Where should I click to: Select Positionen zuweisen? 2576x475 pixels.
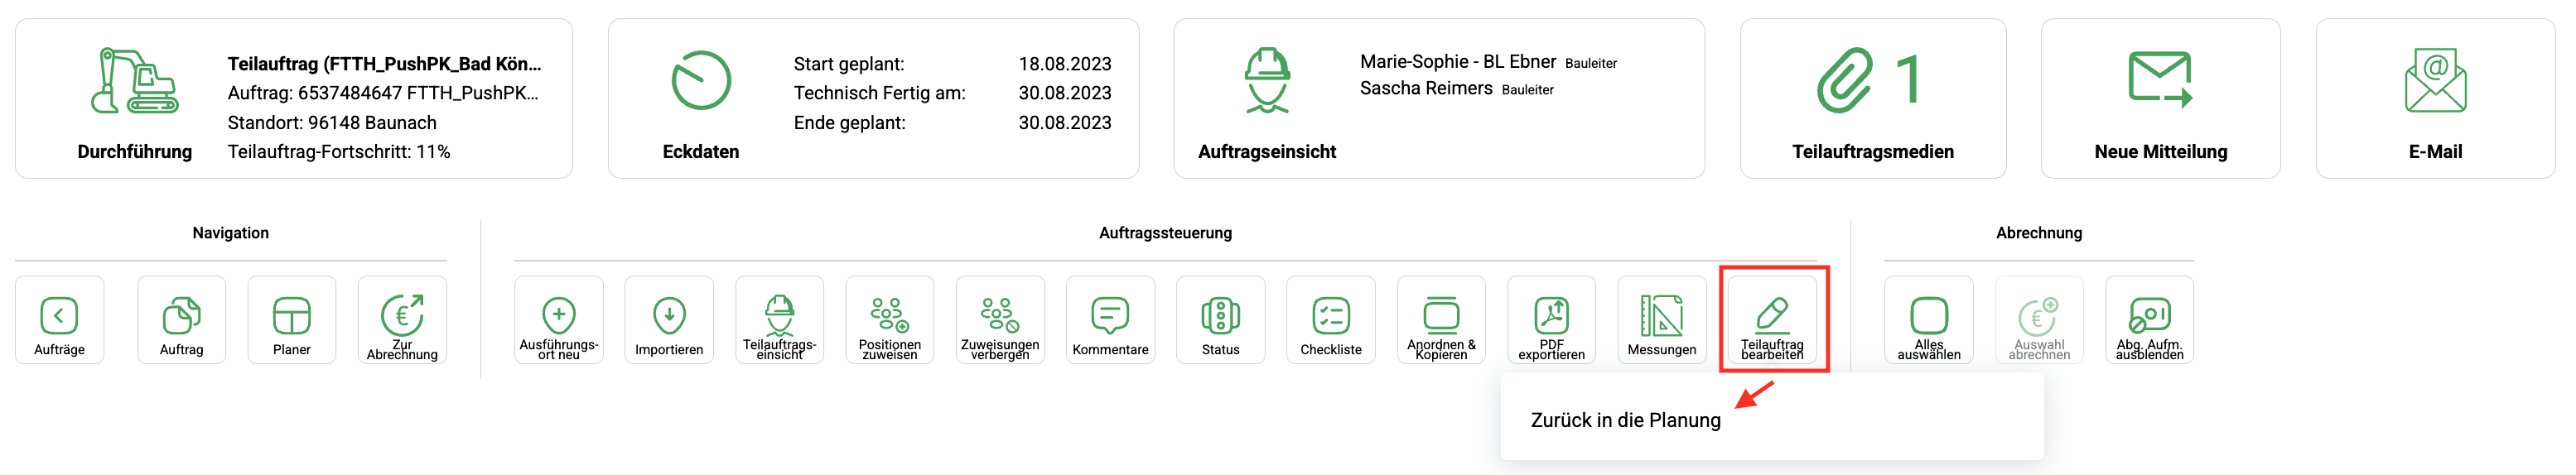[889, 317]
